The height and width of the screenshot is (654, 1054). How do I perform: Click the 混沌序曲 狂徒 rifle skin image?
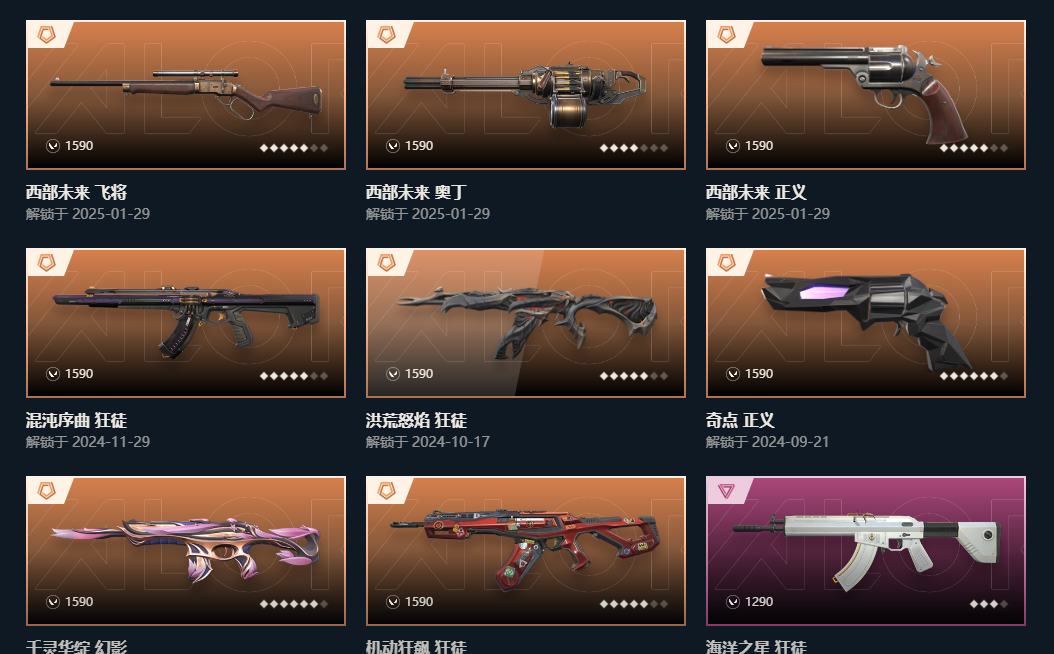tap(186, 323)
